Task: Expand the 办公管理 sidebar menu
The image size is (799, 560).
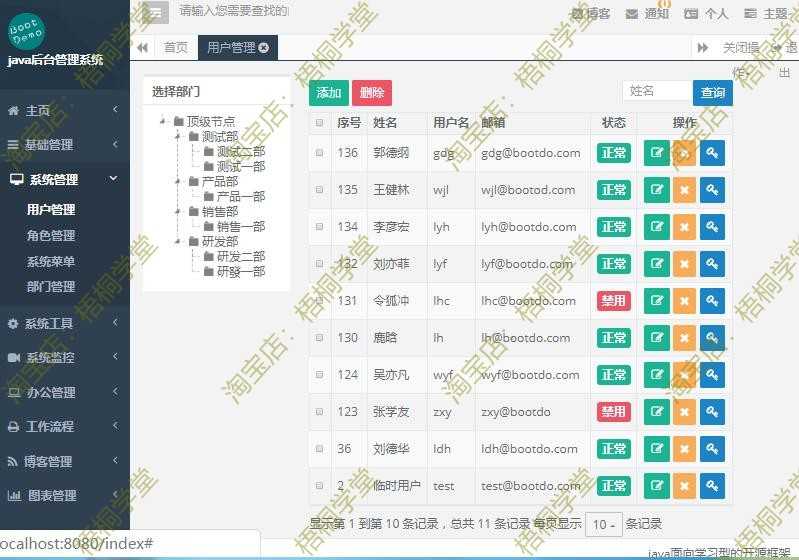Action: click(65, 392)
